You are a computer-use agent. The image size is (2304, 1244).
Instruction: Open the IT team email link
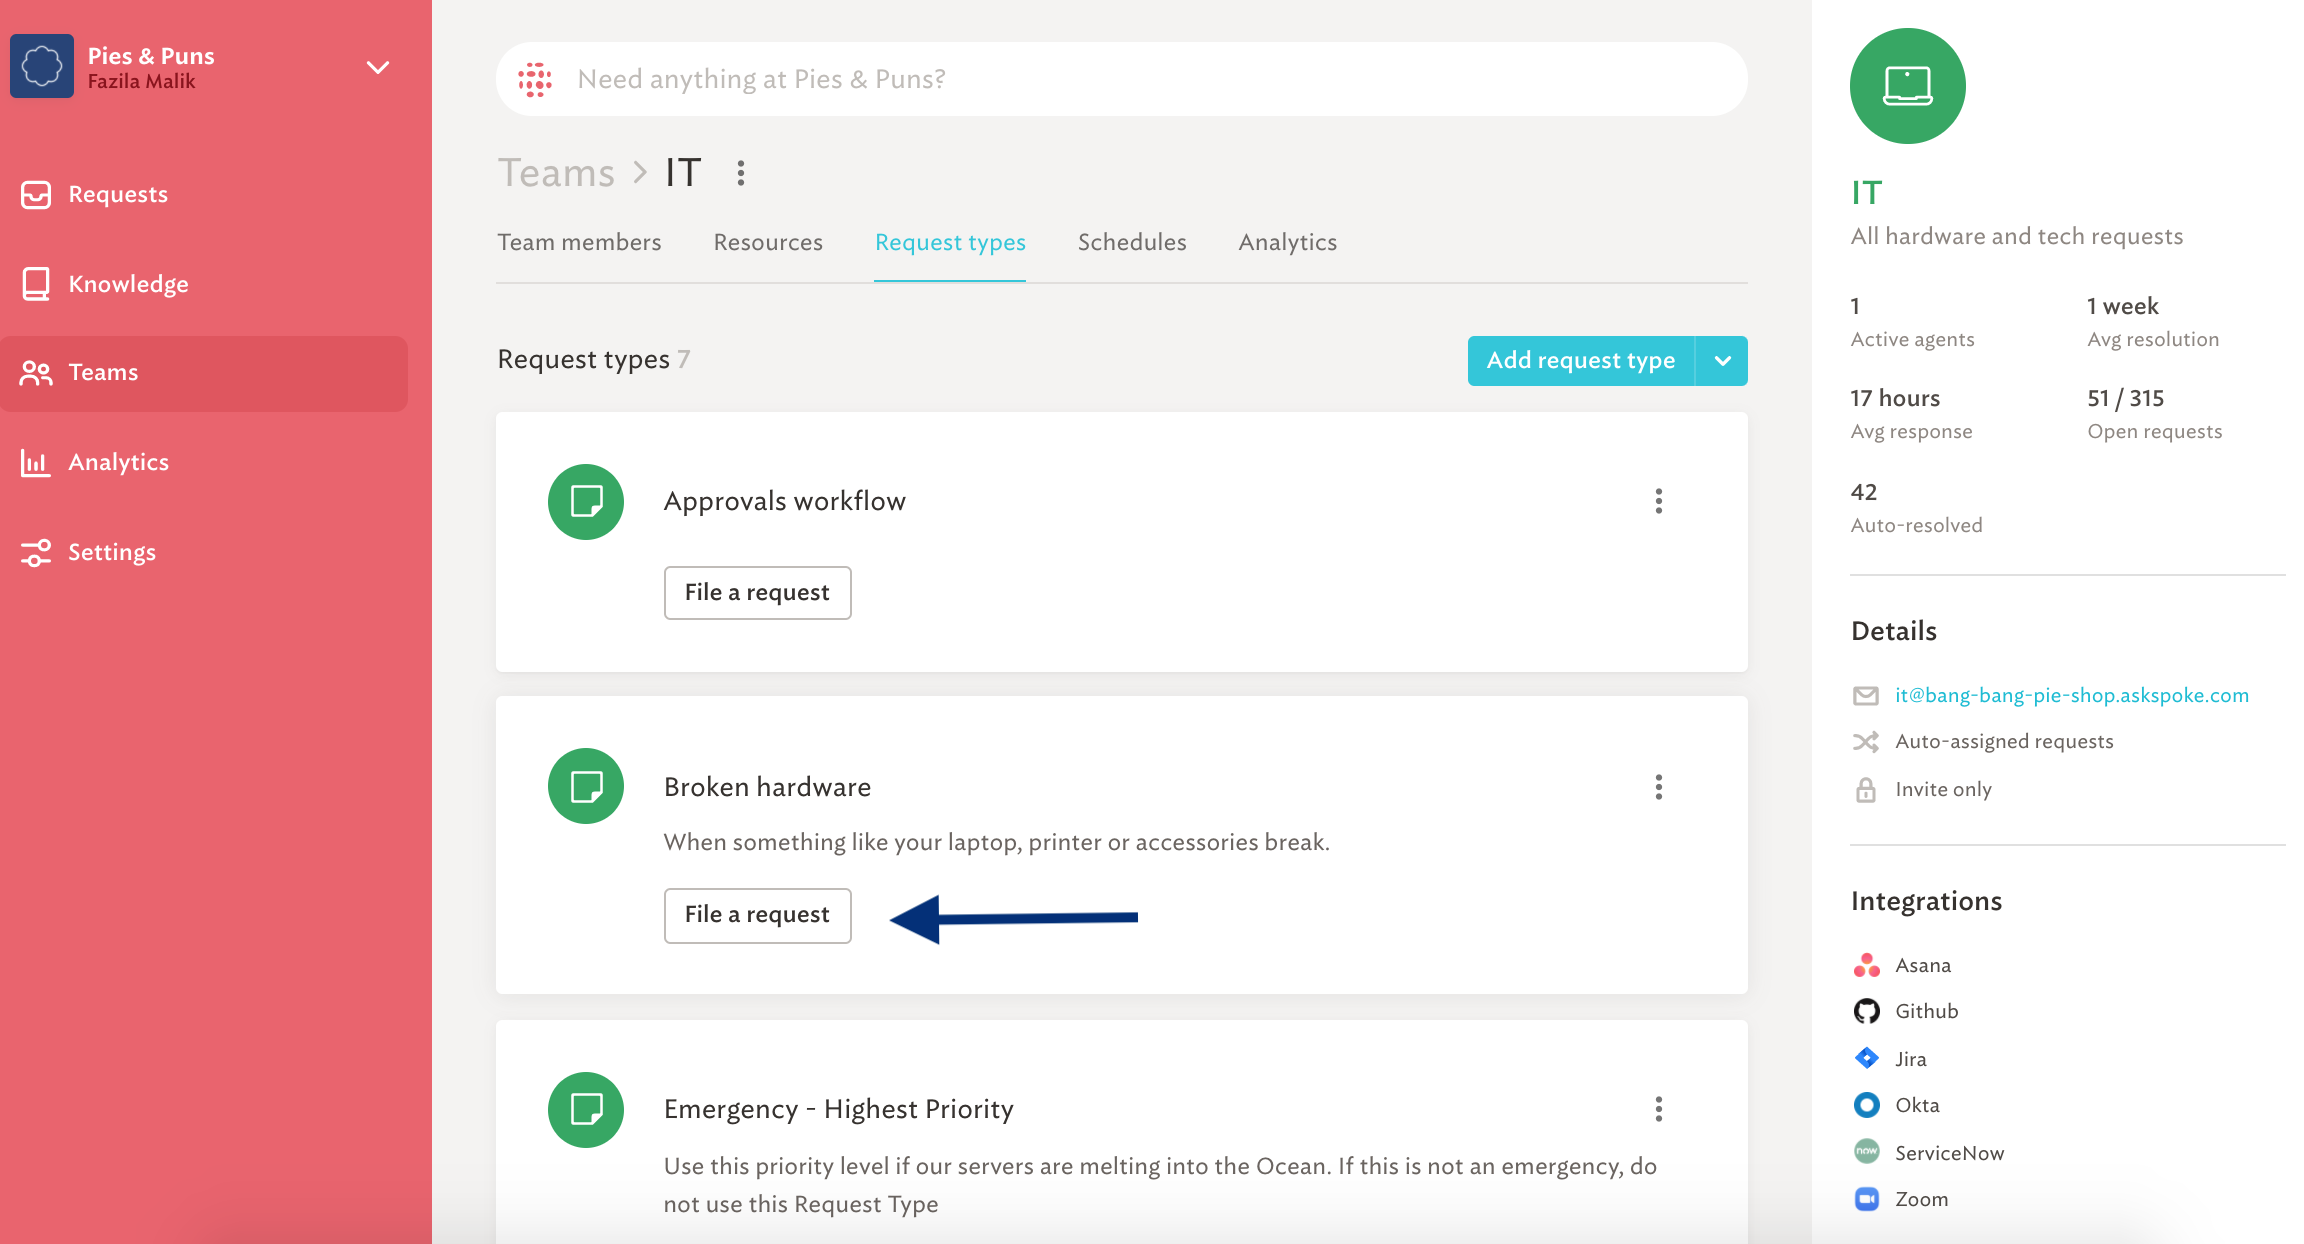[2072, 695]
